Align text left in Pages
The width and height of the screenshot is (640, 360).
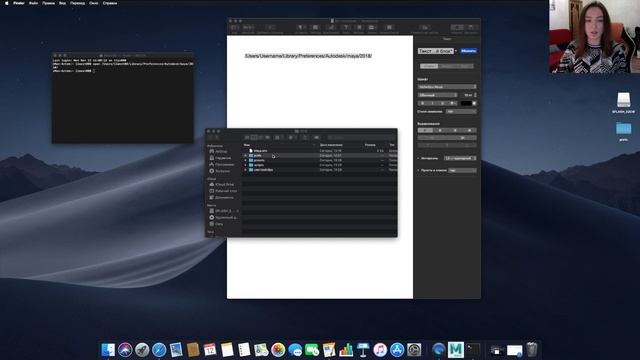(x=425, y=131)
